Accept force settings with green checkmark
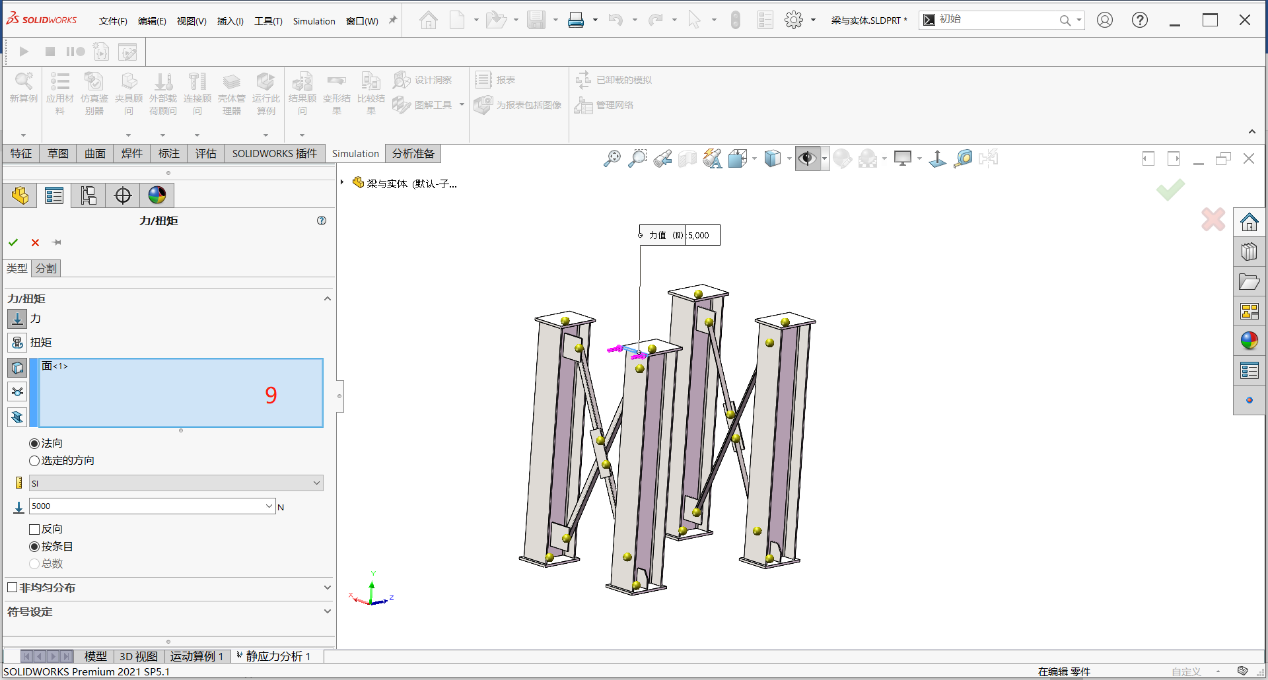1268x680 pixels. click(13, 243)
